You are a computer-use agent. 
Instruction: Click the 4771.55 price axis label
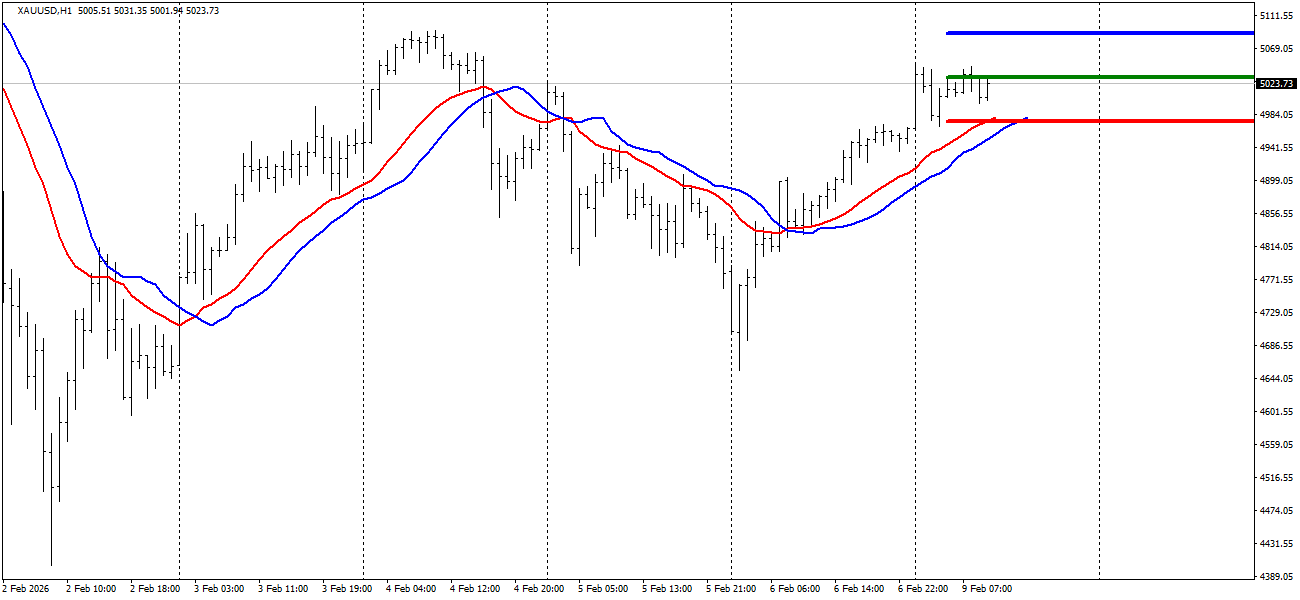click(x=1277, y=280)
